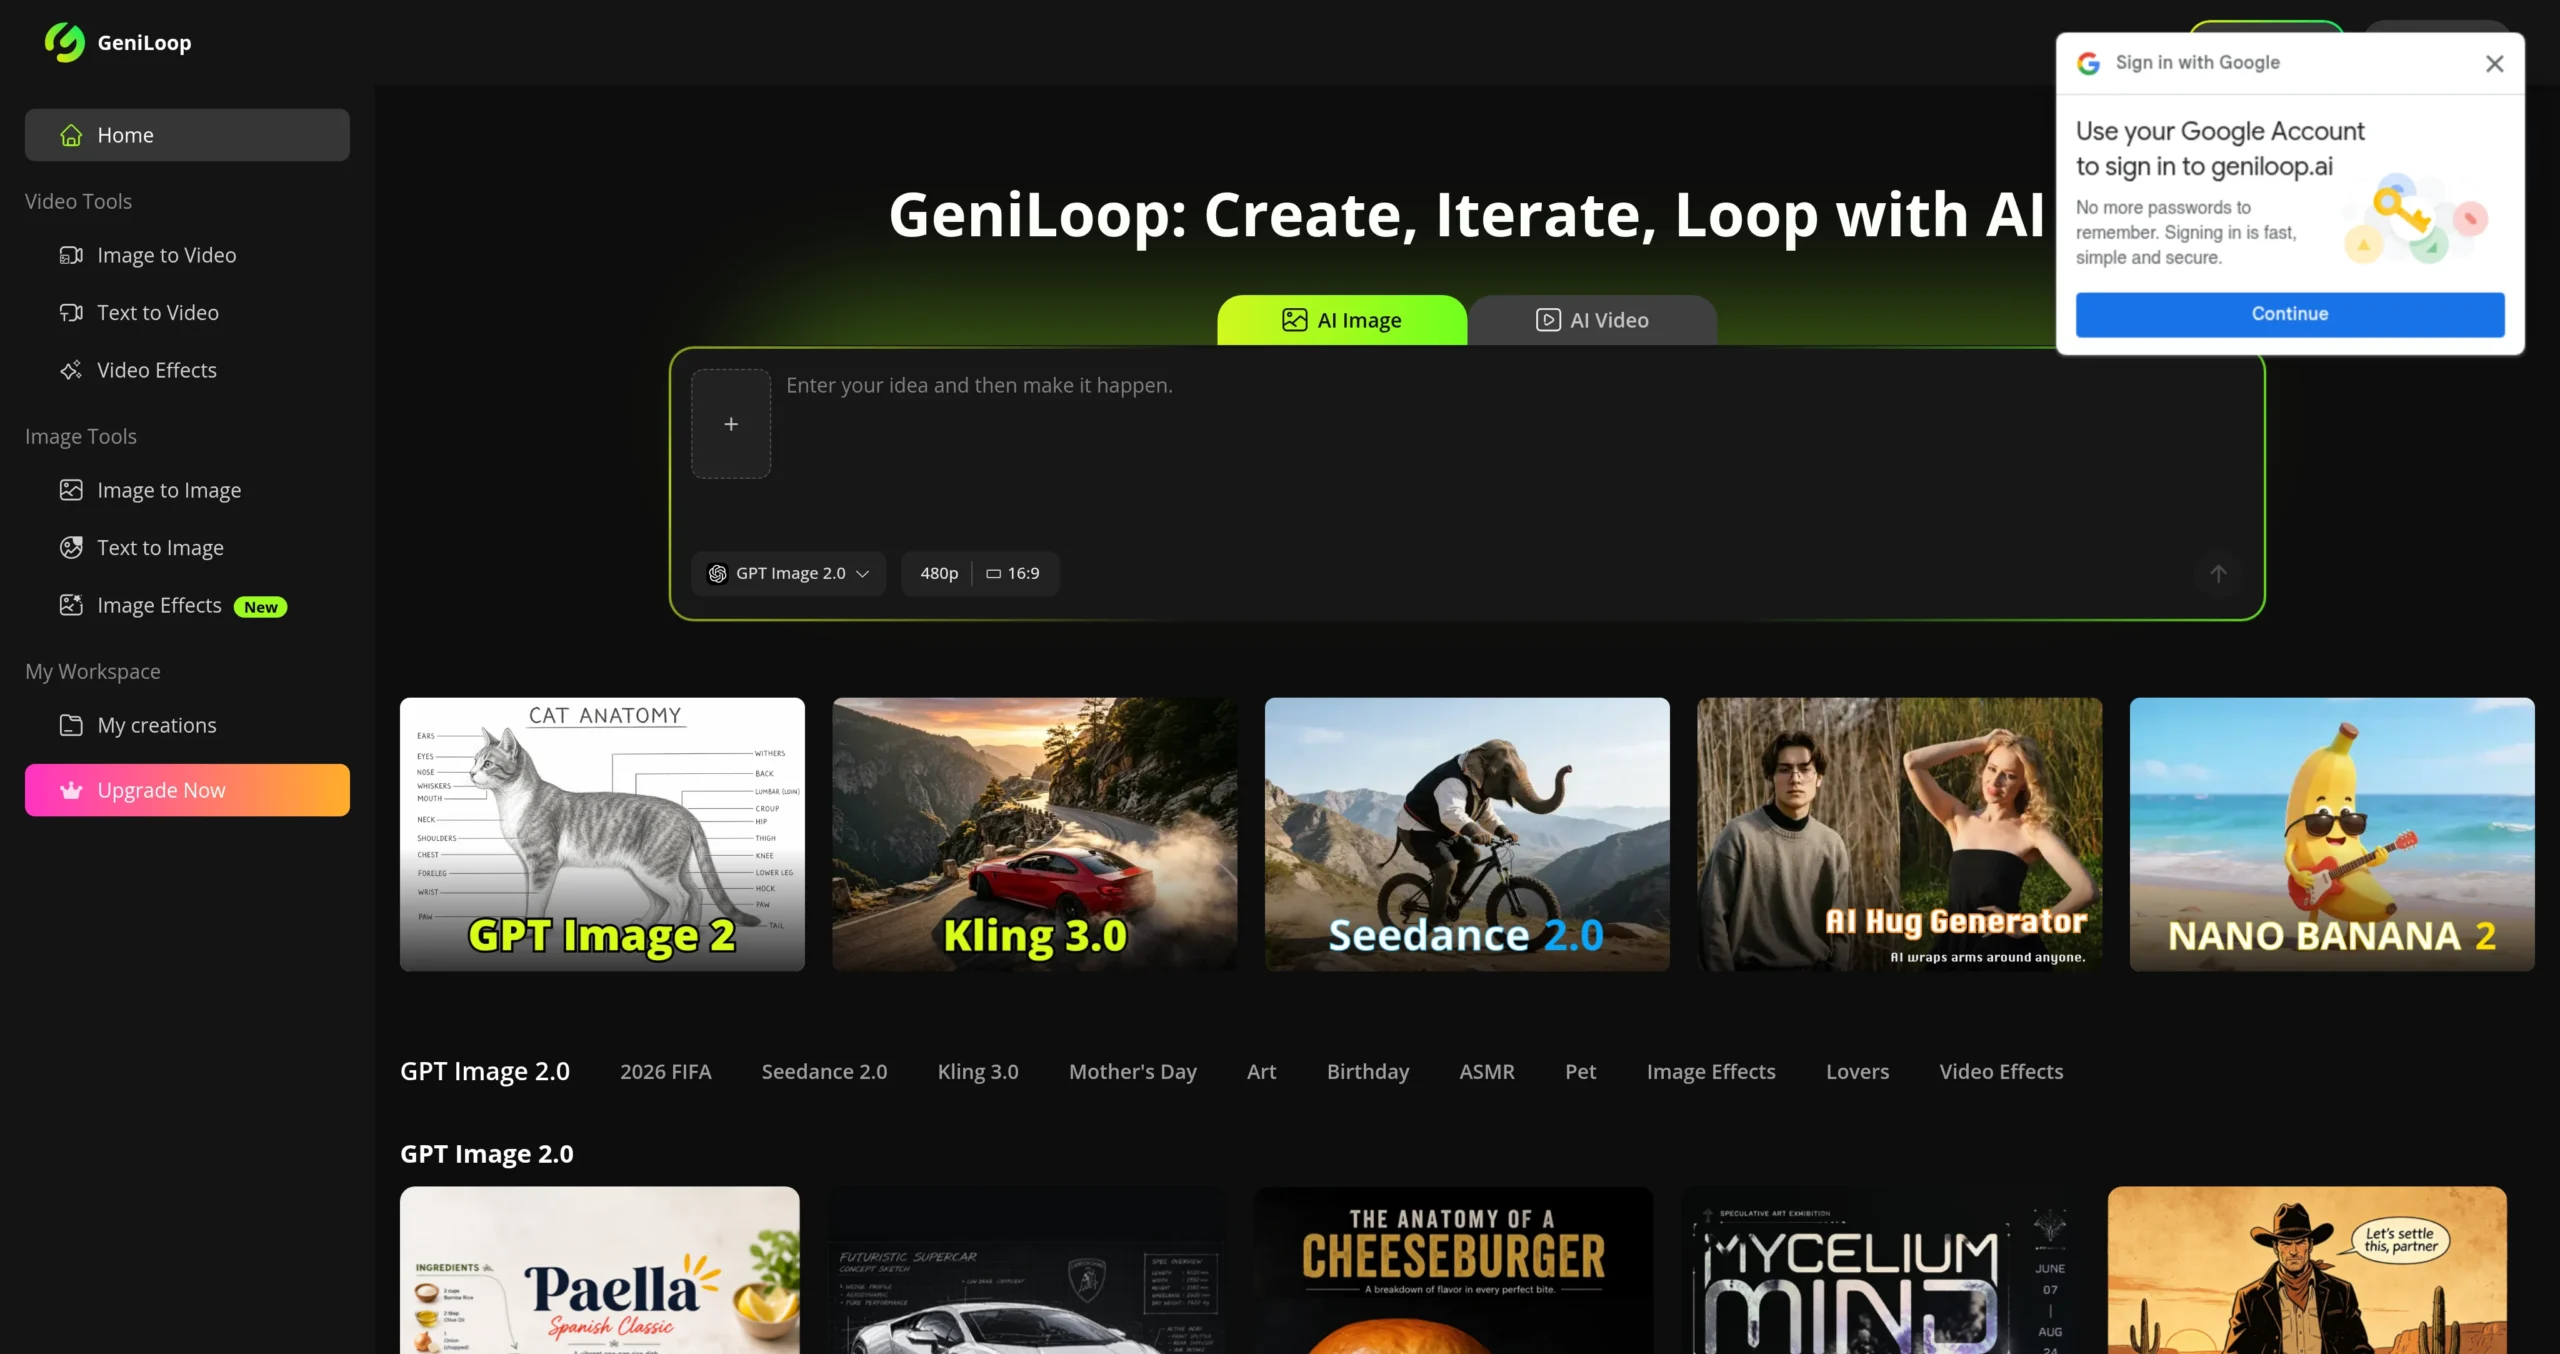This screenshot has width=2560, height=1354.
Task: Open the Futuristic Supercar thumbnail
Action: (x=1027, y=1270)
